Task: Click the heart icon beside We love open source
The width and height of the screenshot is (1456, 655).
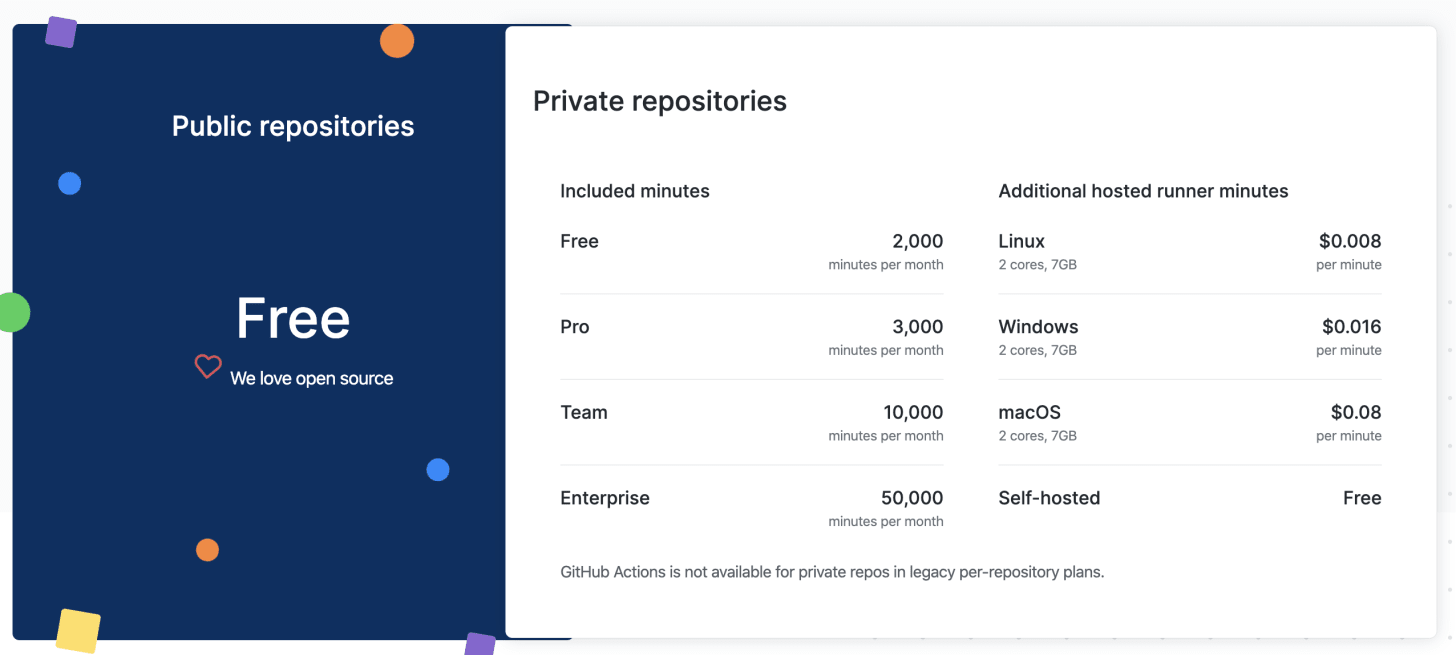Action: [x=207, y=367]
